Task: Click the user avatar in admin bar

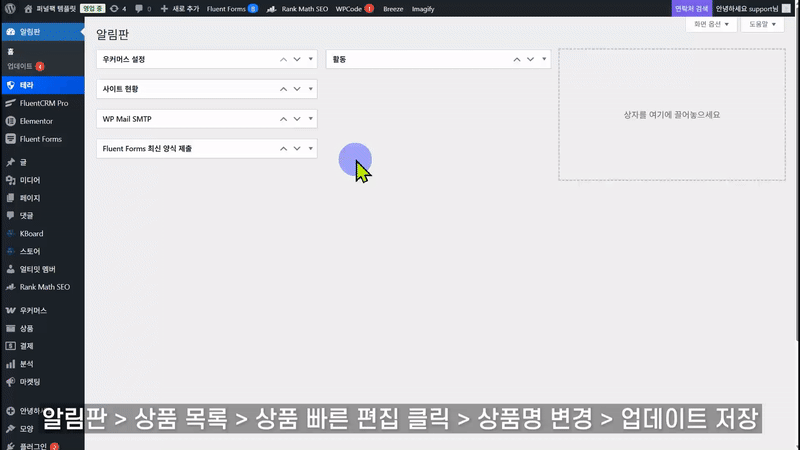Action: [786, 9]
